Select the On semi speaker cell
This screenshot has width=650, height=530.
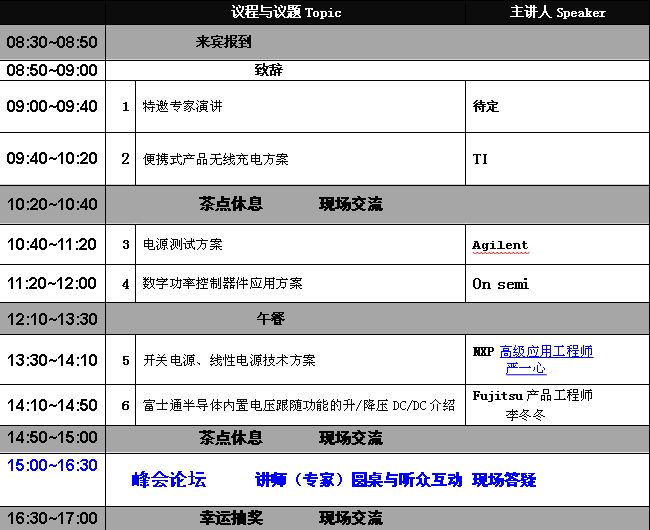point(500,284)
